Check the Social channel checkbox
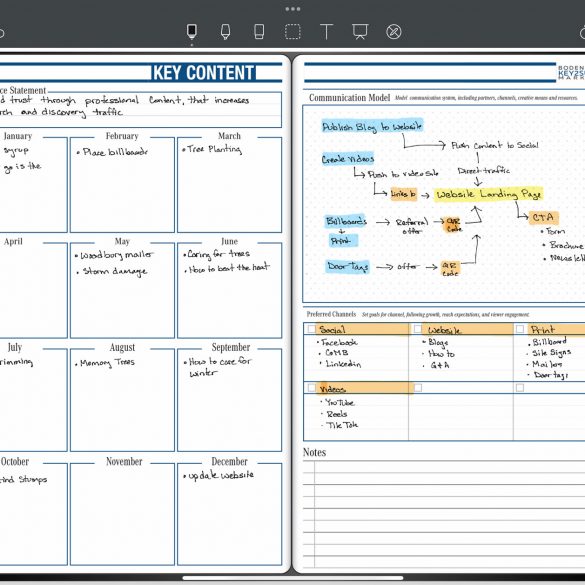The image size is (585, 585). point(312,329)
